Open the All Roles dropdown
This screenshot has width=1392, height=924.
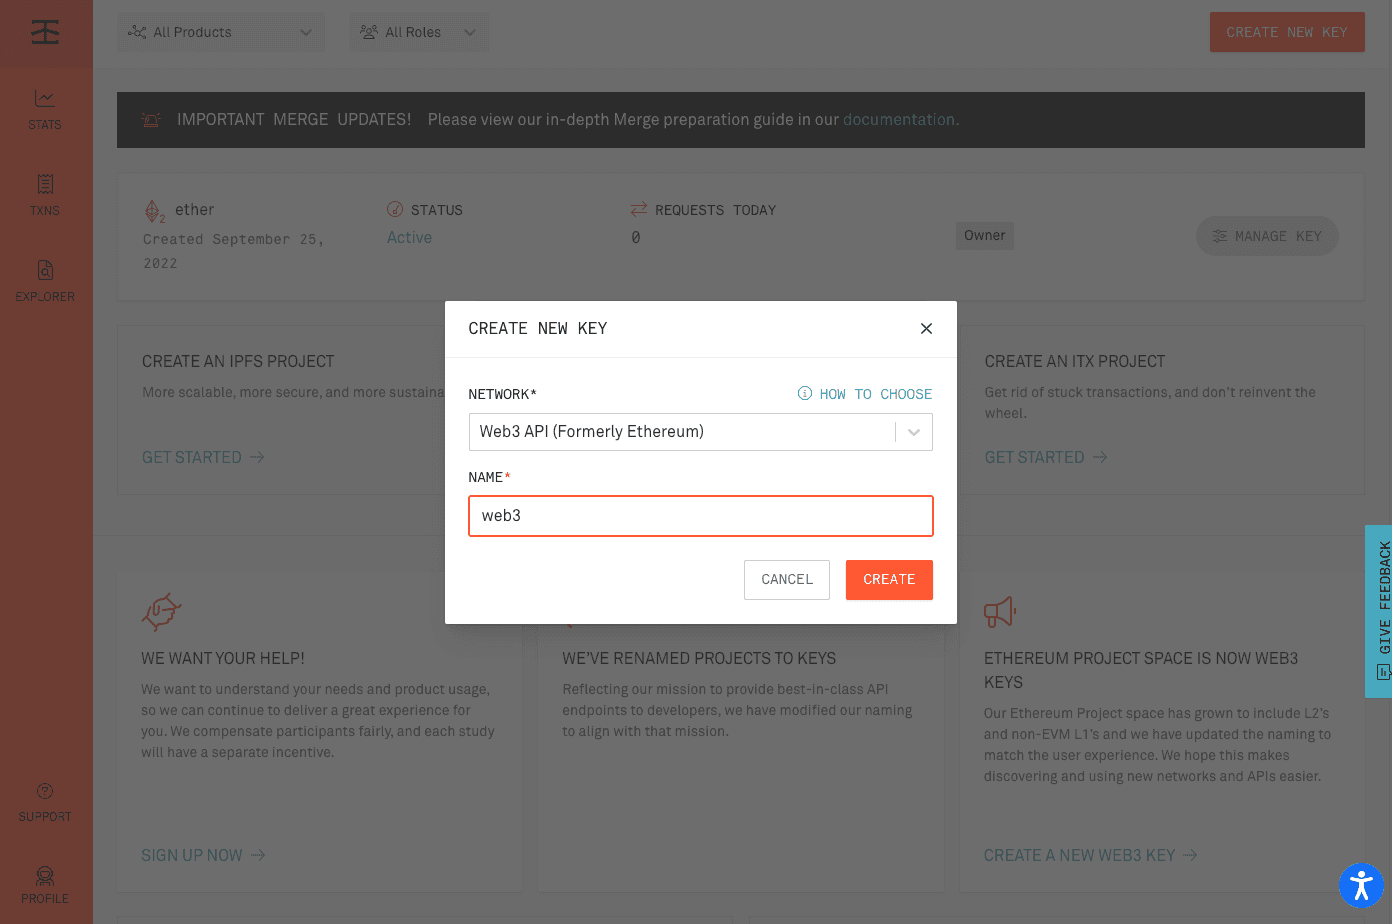419,32
